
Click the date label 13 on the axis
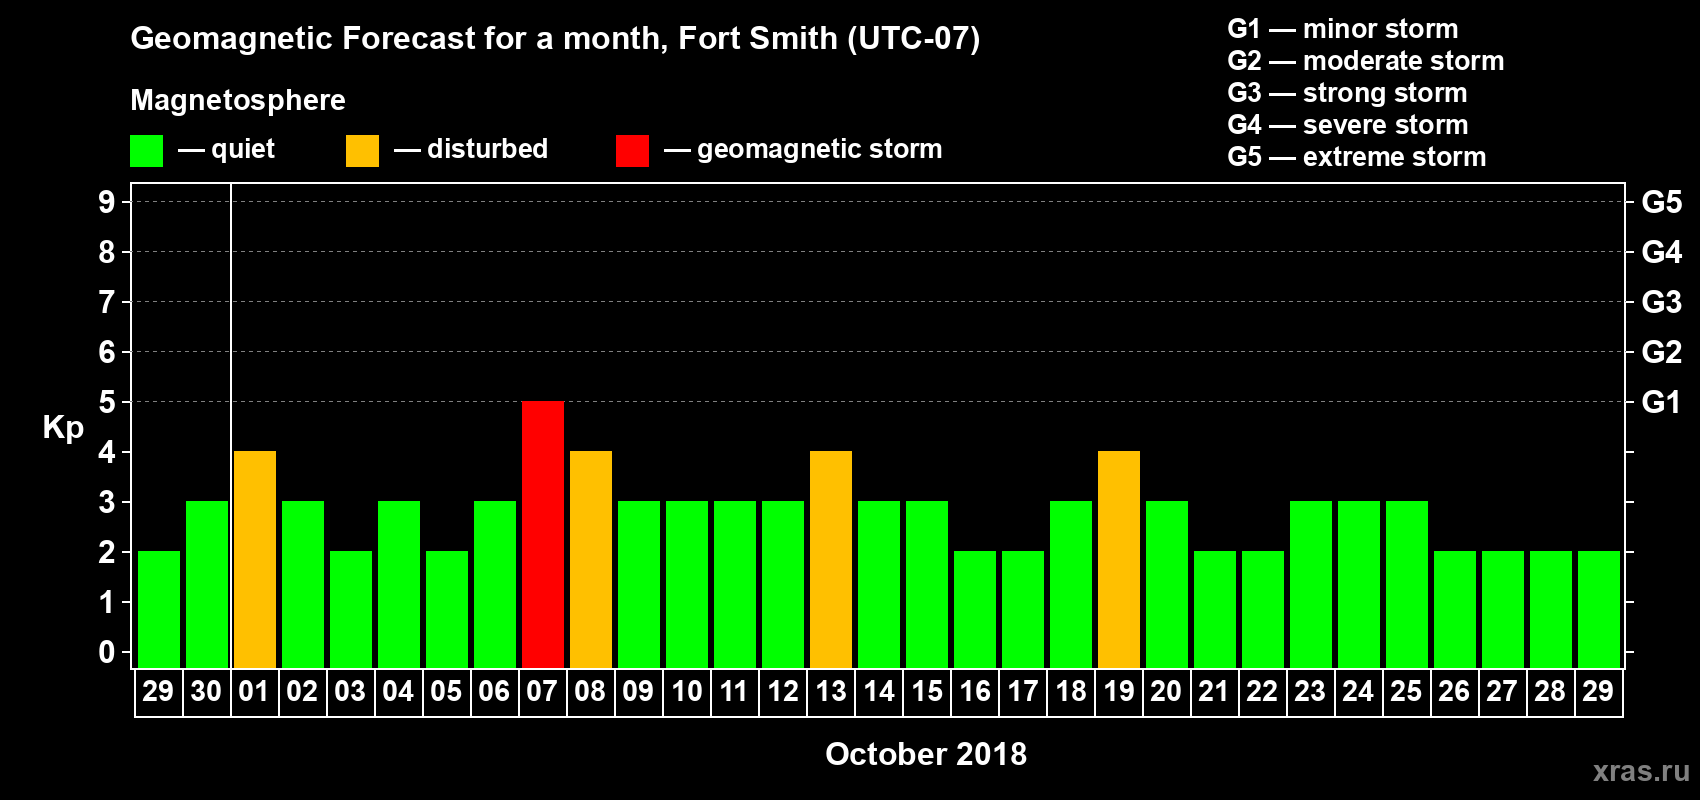click(830, 691)
